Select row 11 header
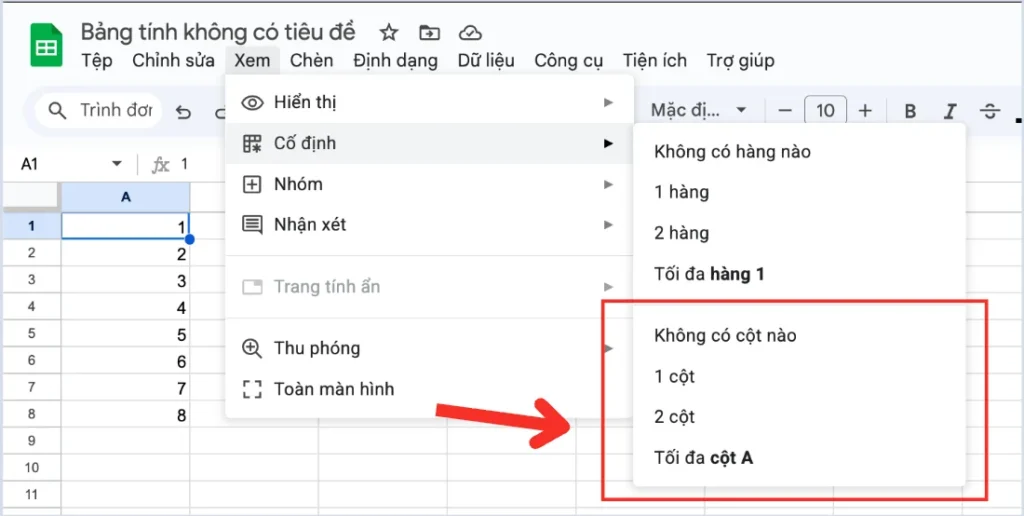This screenshot has height=516, width=1024. pyautogui.click(x=31, y=494)
